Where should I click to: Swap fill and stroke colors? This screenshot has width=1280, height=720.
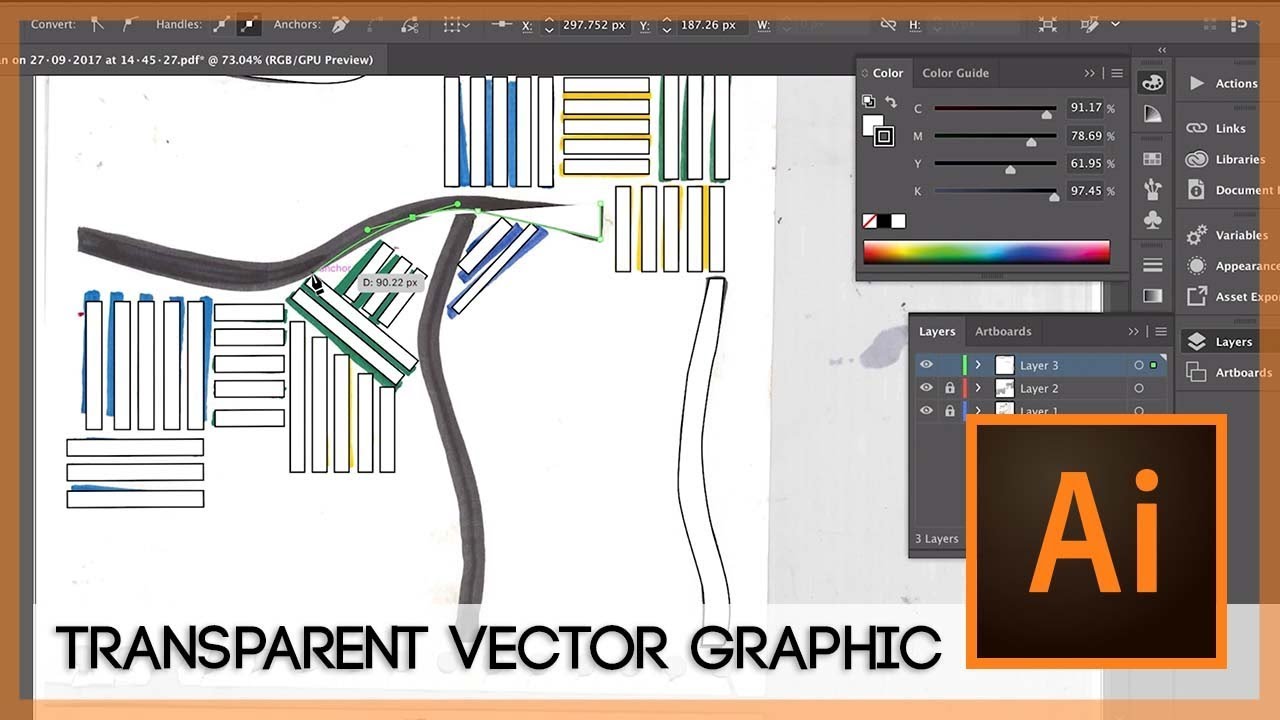click(x=890, y=102)
